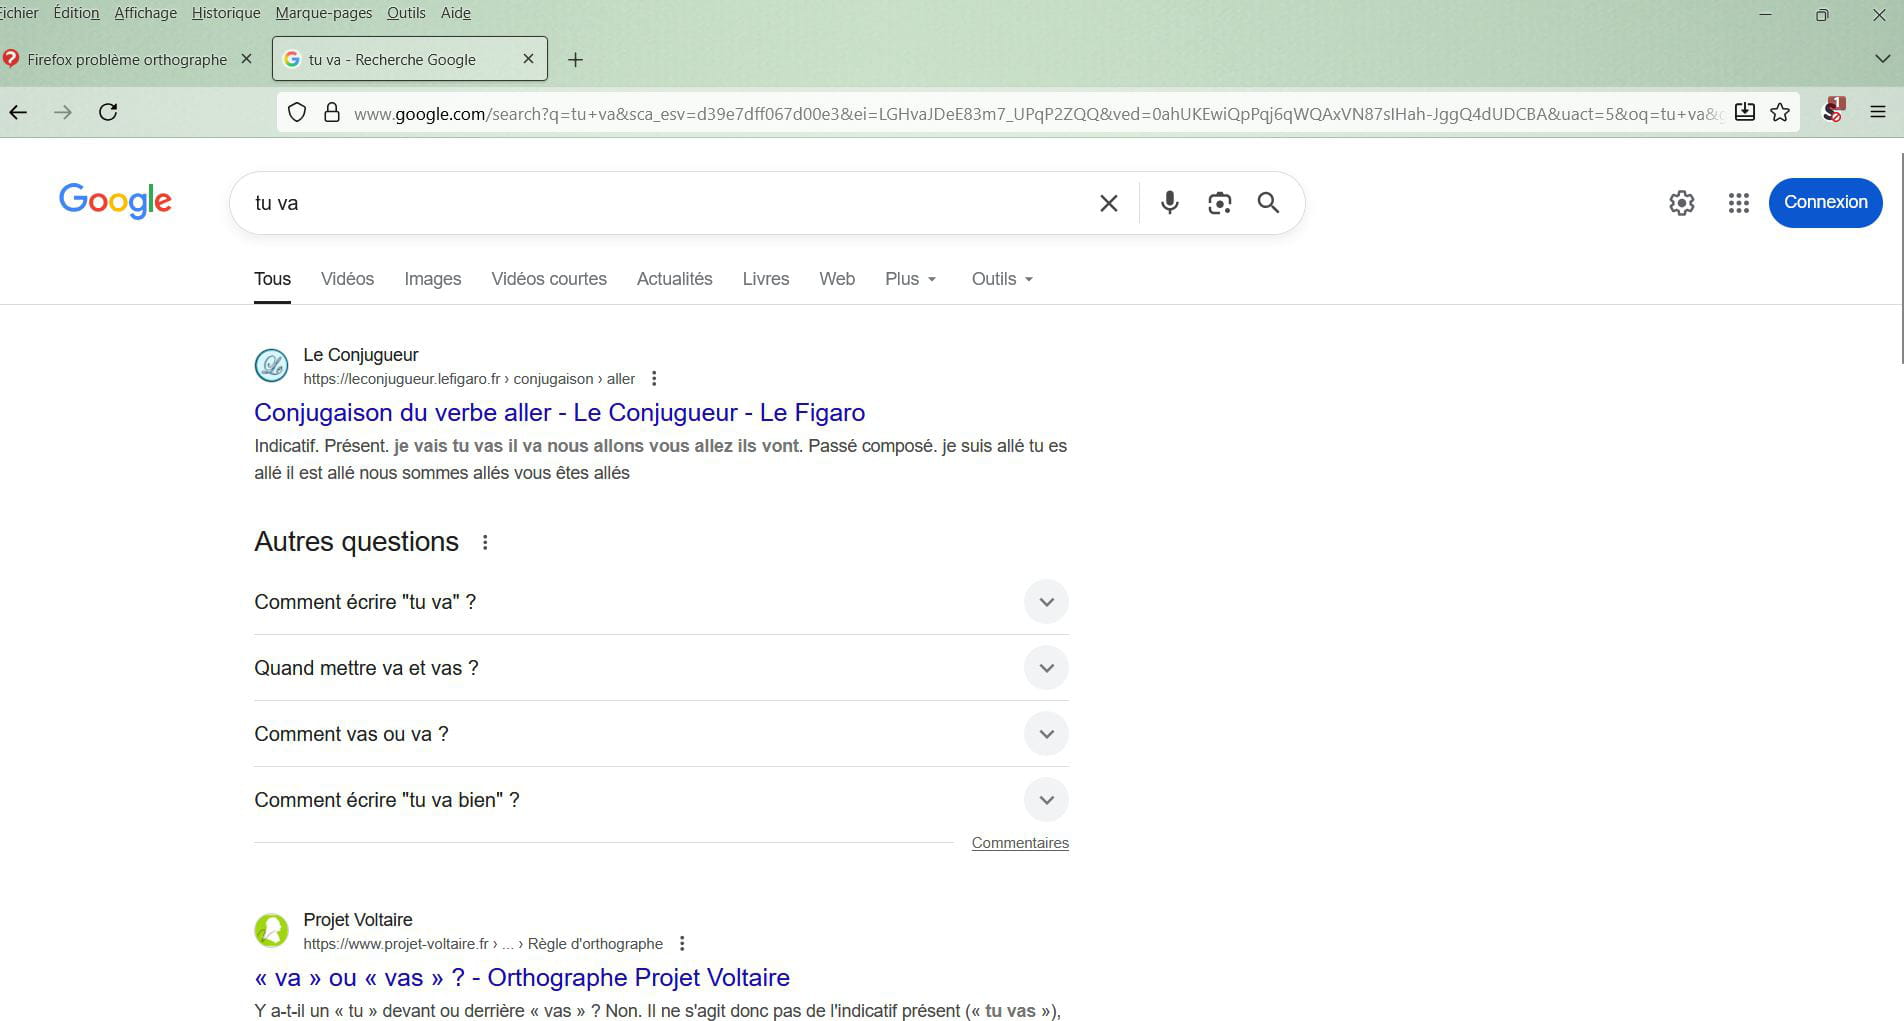Open 'Conjugaison du verbe aller' result link
The height and width of the screenshot is (1021, 1904).
(x=560, y=413)
